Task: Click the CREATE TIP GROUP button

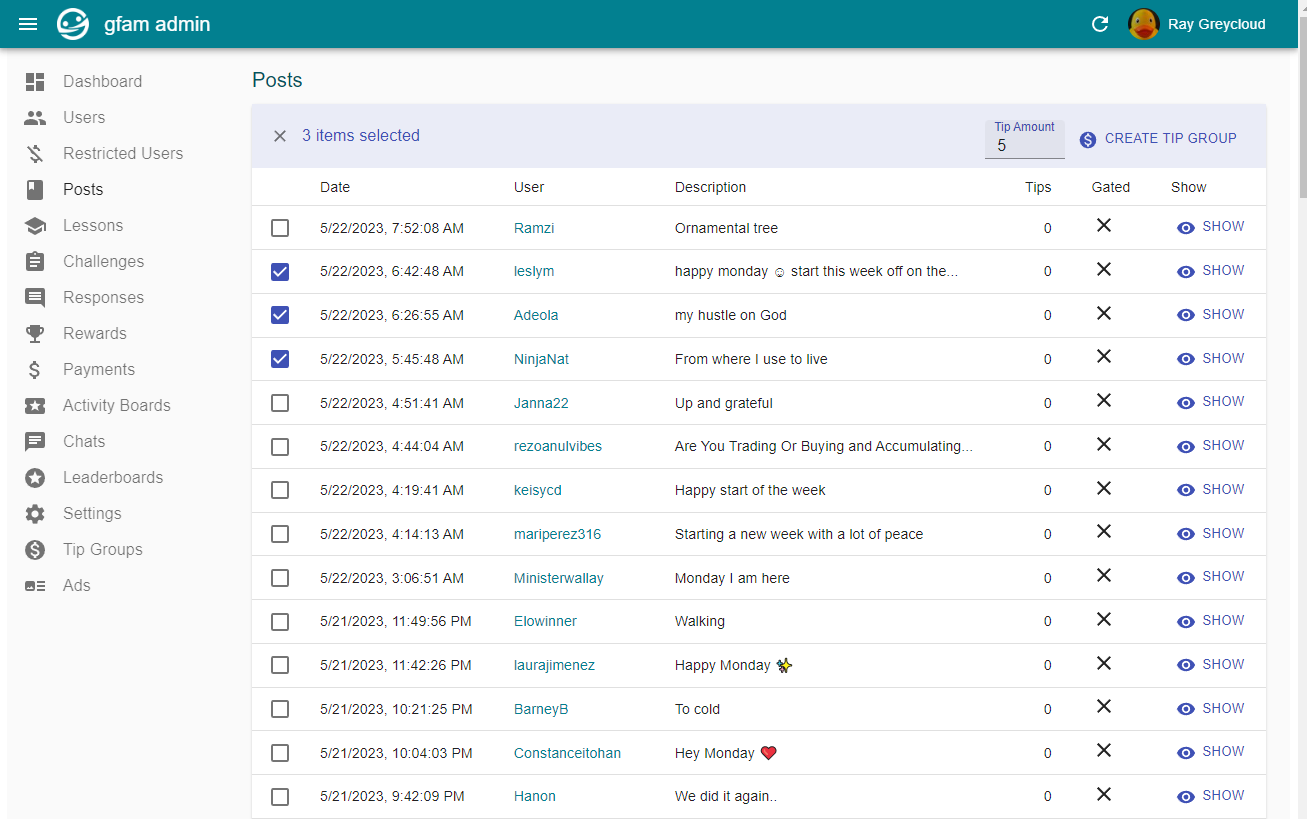Action: coord(1158,139)
